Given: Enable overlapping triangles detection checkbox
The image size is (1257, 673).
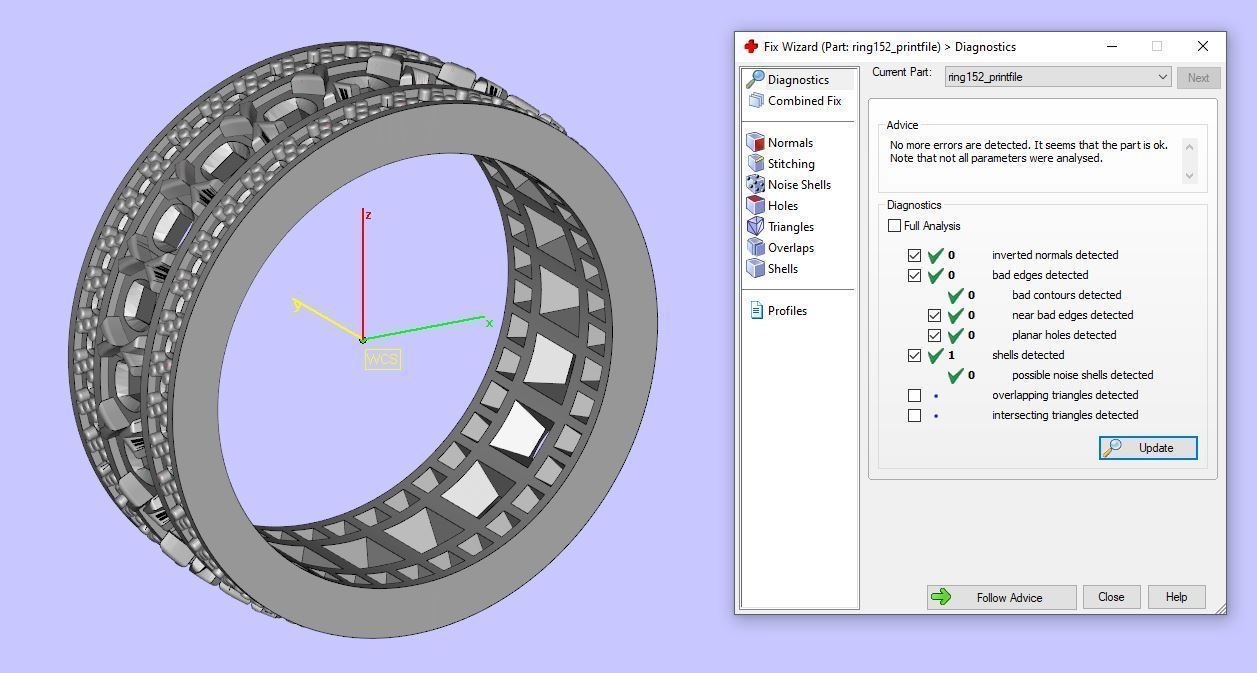Looking at the screenshot, I should [914, 395].
